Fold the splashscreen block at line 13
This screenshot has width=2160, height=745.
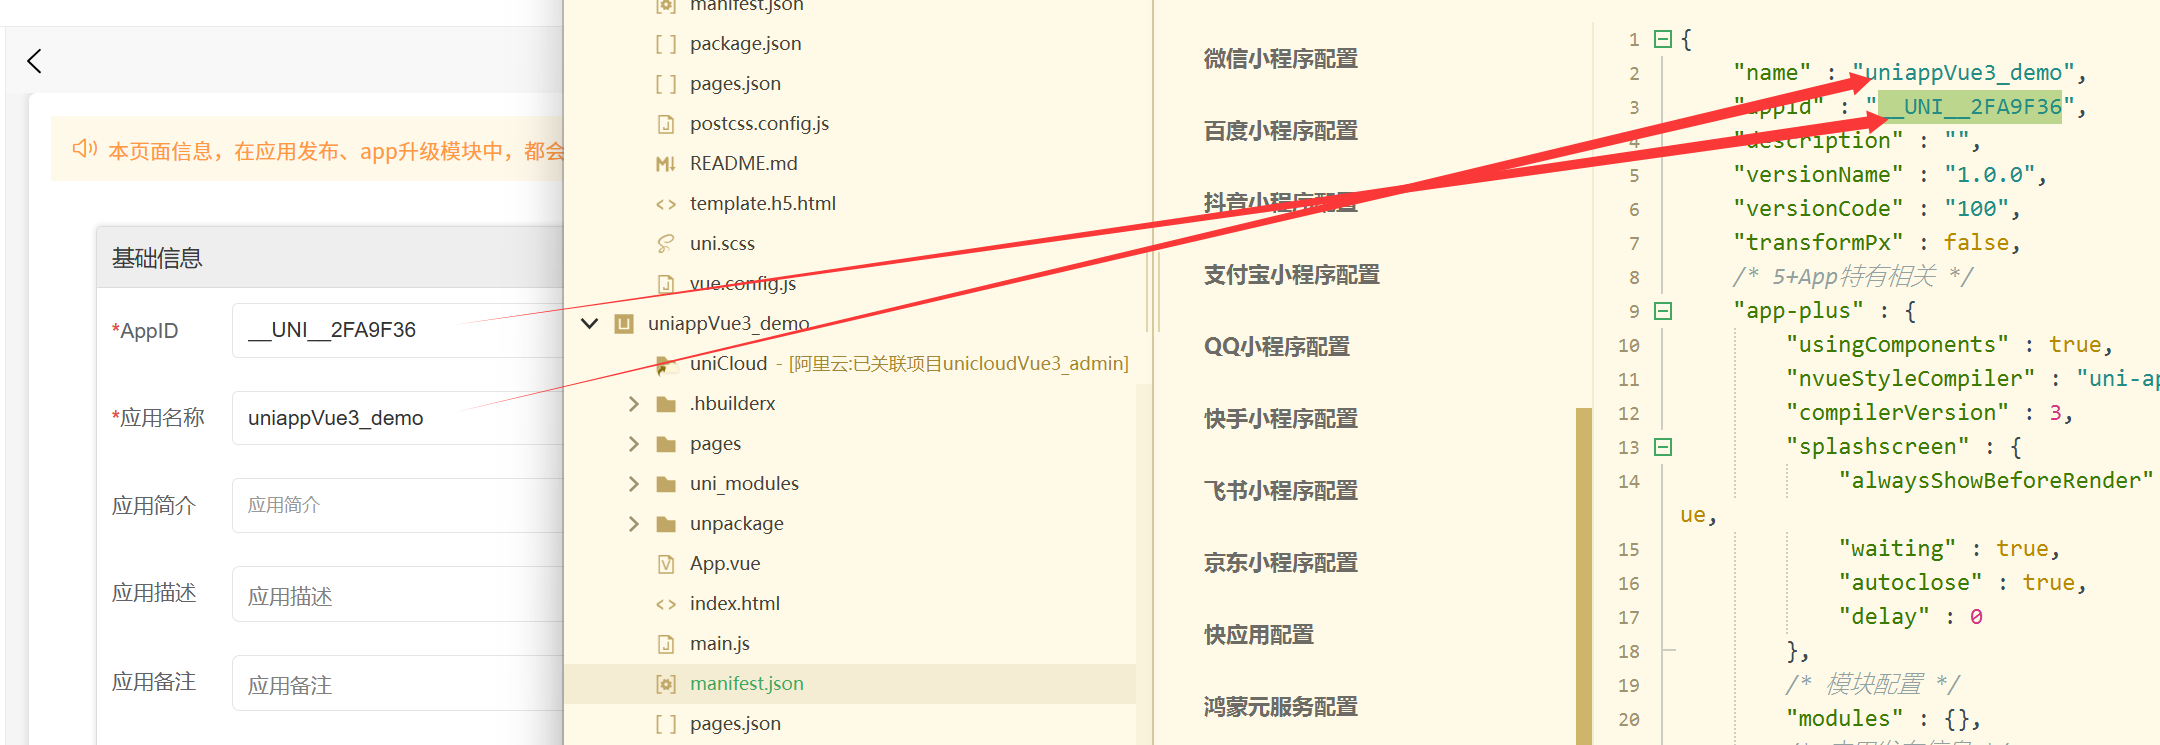coord(1663,447)
